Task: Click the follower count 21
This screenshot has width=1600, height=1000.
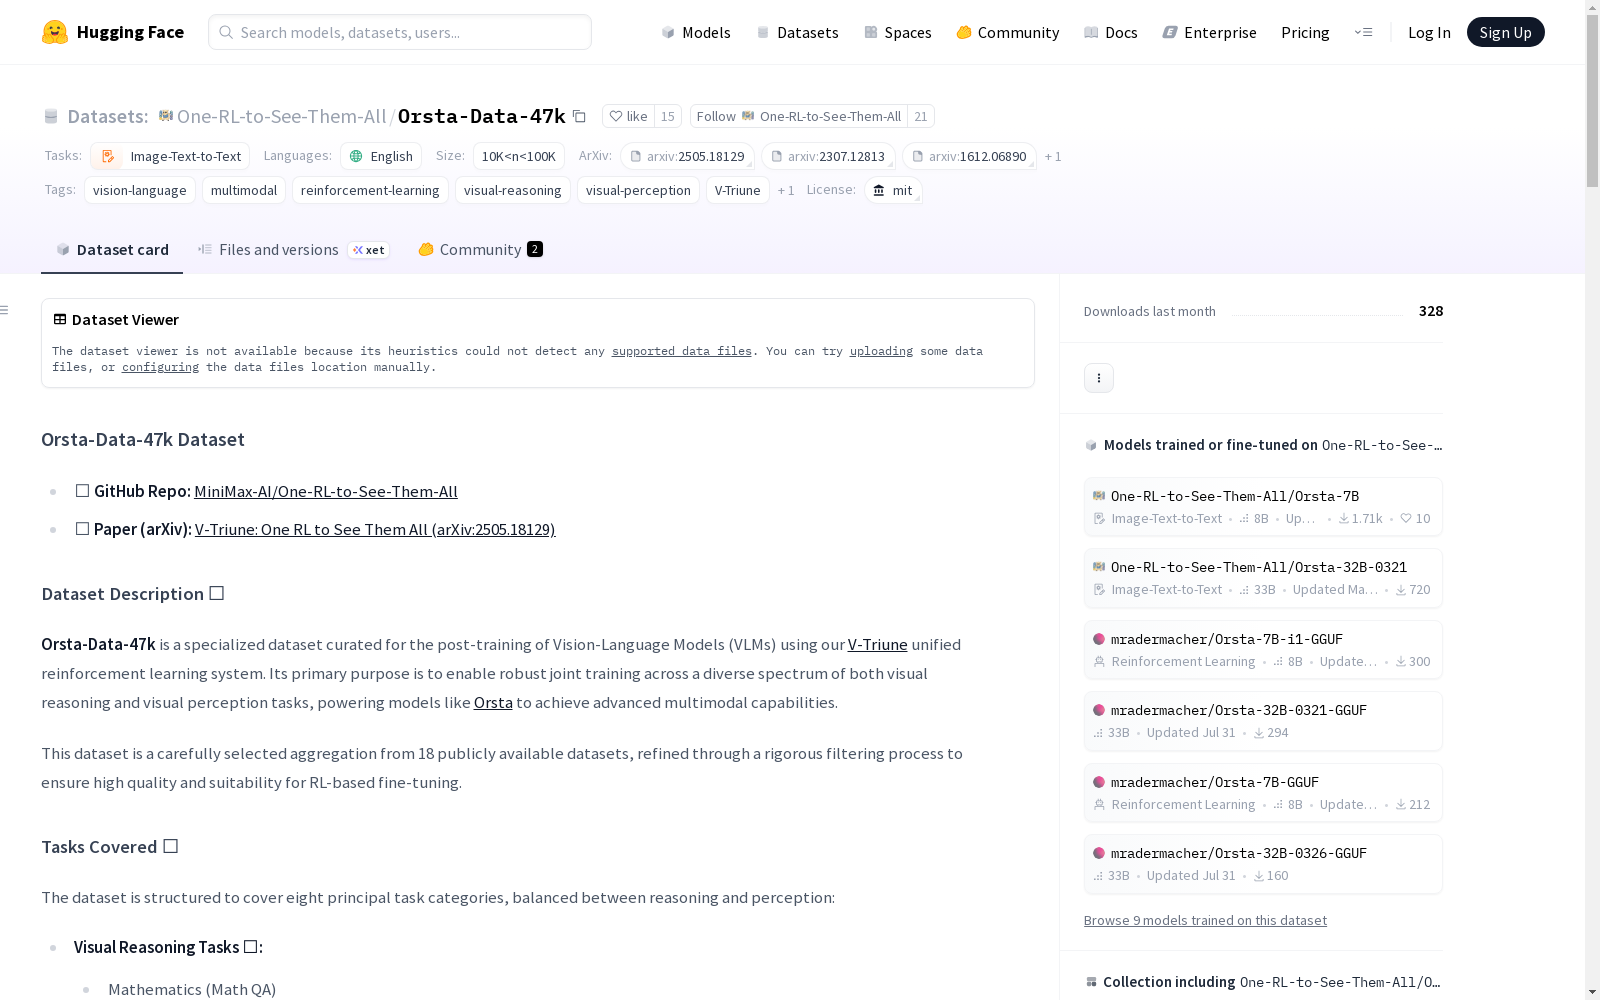Action: 921,116
